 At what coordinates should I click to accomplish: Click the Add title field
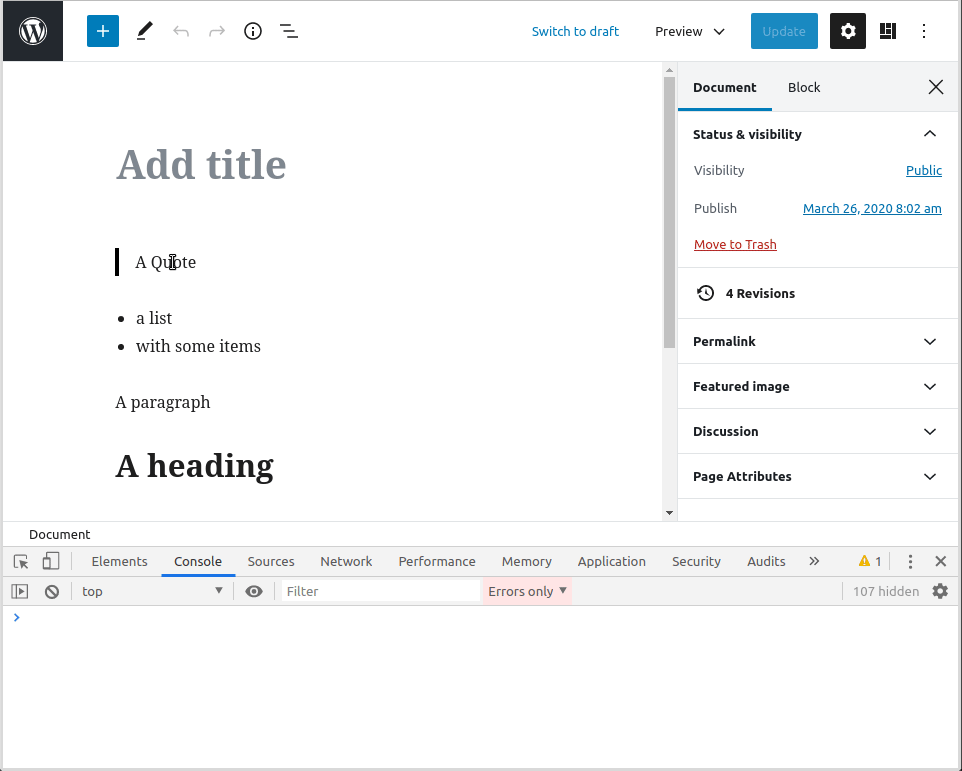point(201,164)
